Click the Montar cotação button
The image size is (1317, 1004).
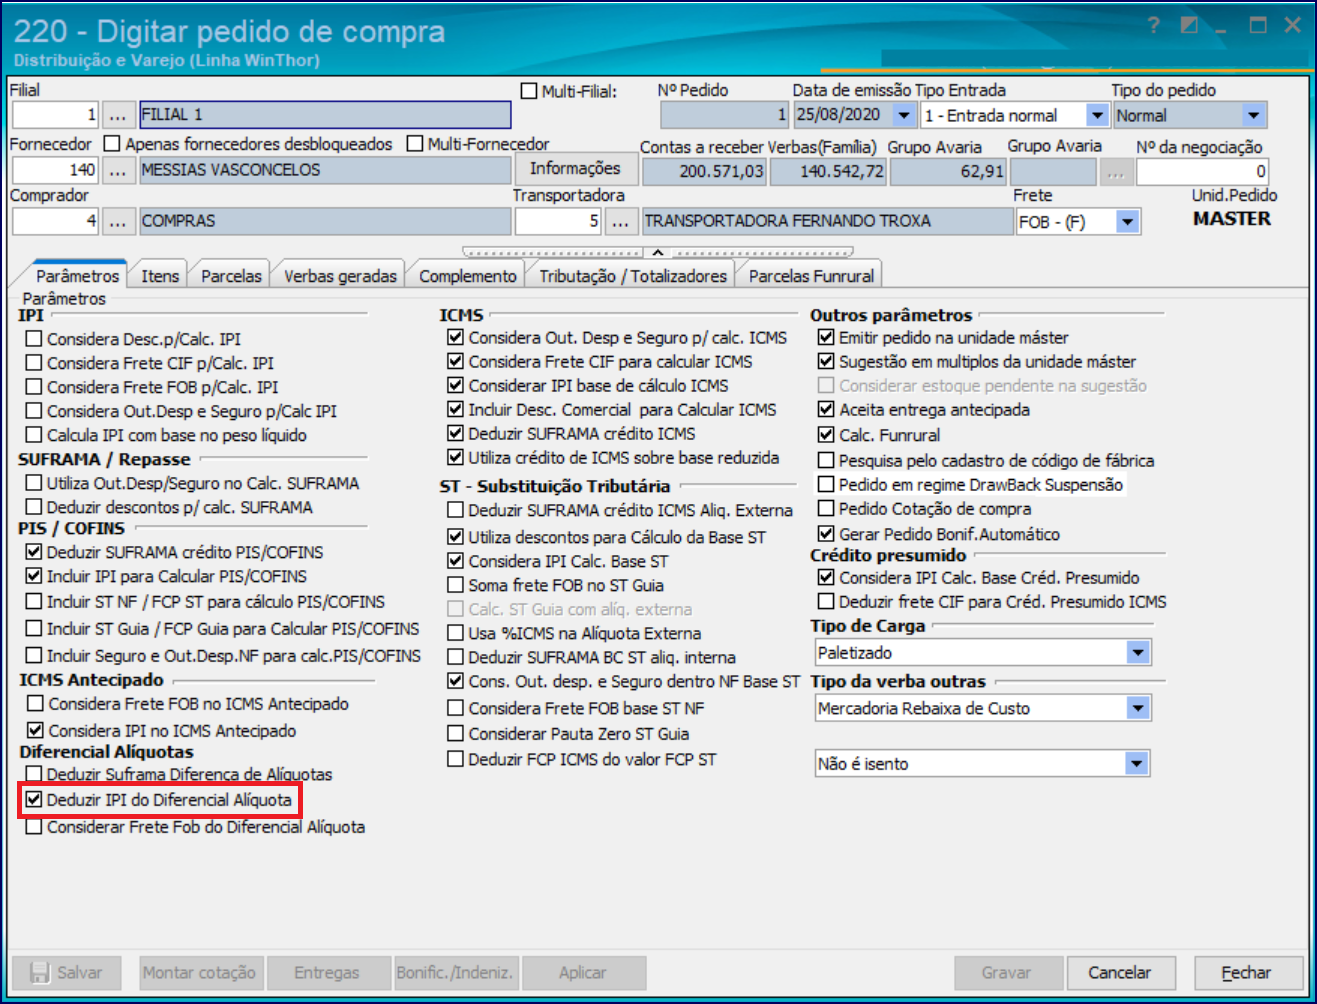tap(199, 973)
